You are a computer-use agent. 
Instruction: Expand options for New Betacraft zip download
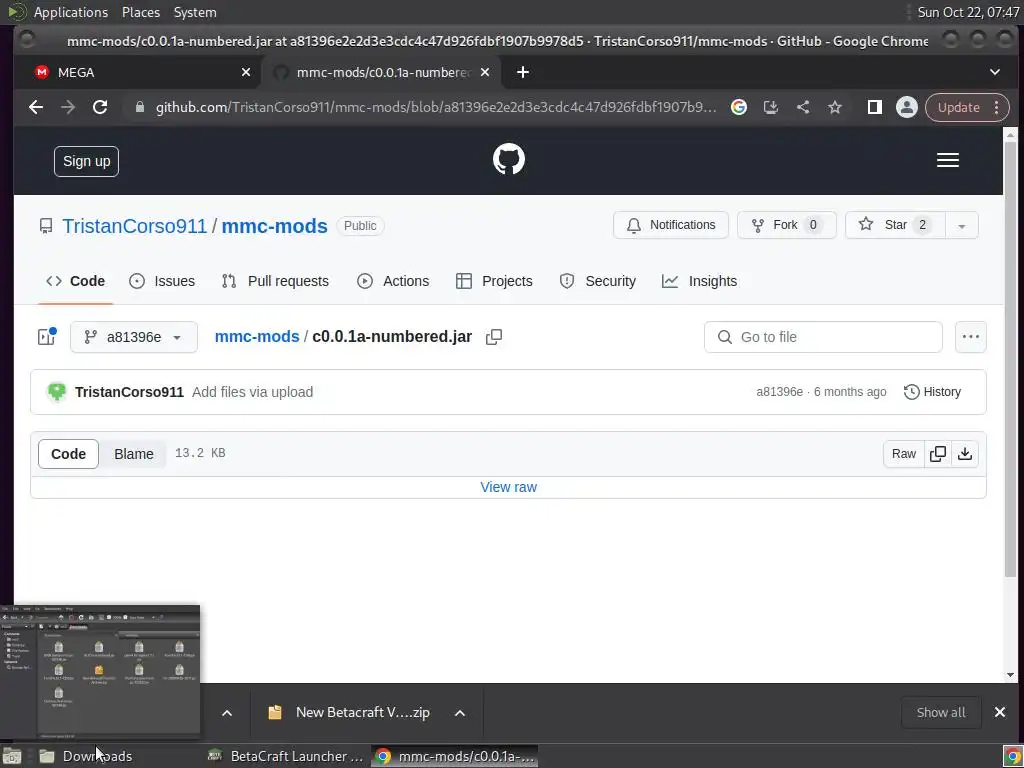tap(460, 712)
